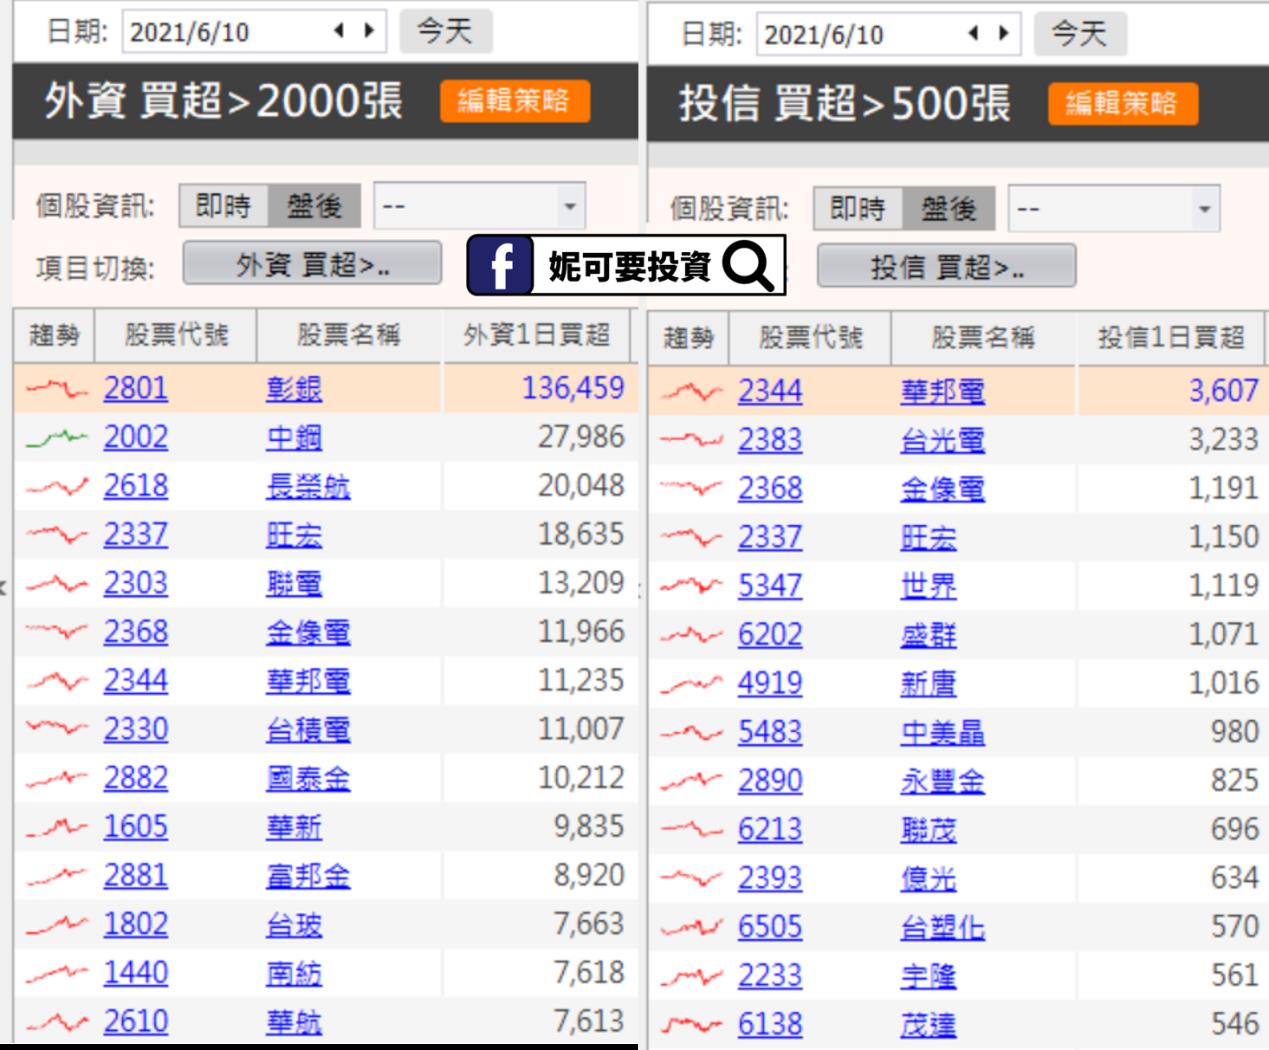Open stock name link 億光
This screenshot has width=1269, height=1050.
point(928,878)
